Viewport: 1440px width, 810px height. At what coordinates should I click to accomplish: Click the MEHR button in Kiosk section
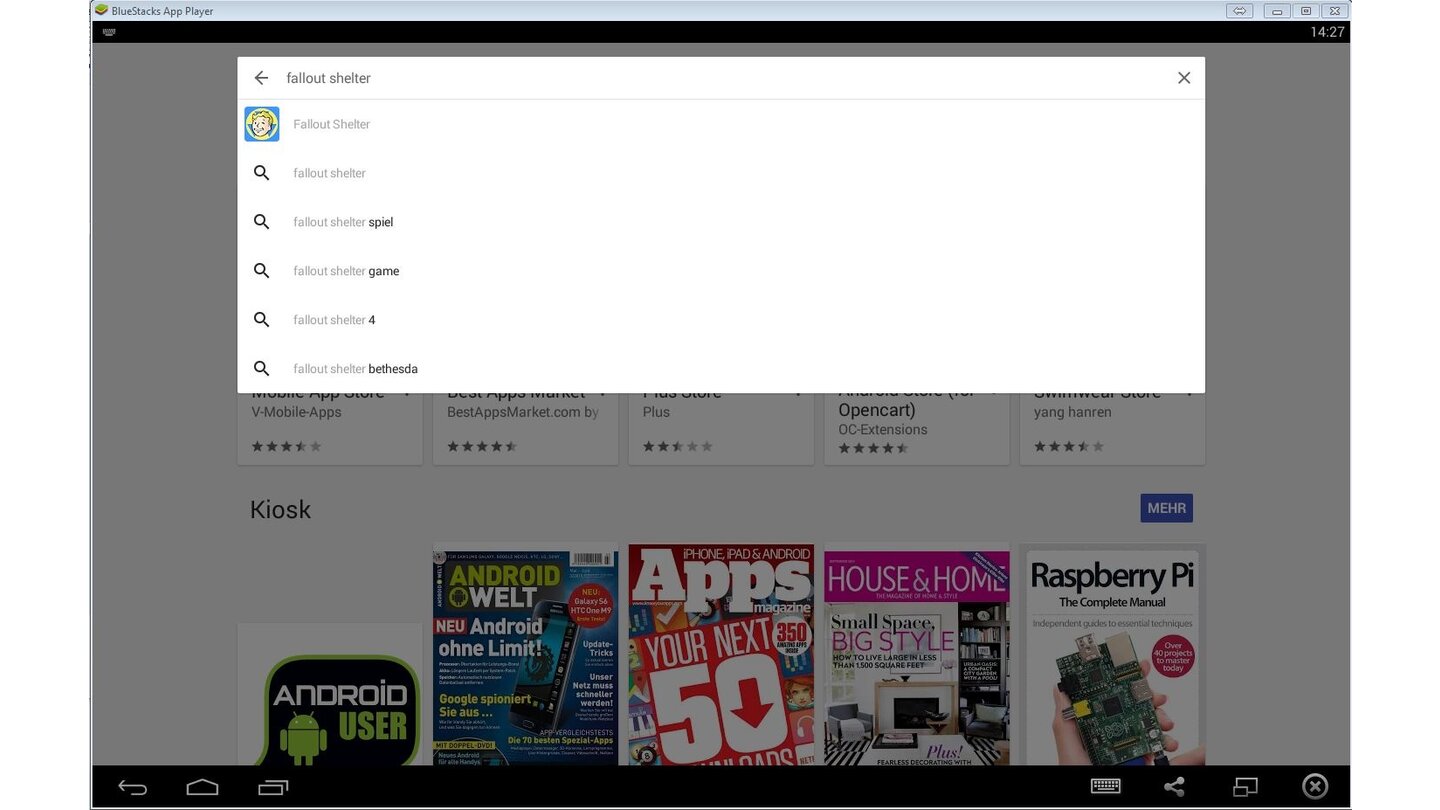(x=1167, y=508)
